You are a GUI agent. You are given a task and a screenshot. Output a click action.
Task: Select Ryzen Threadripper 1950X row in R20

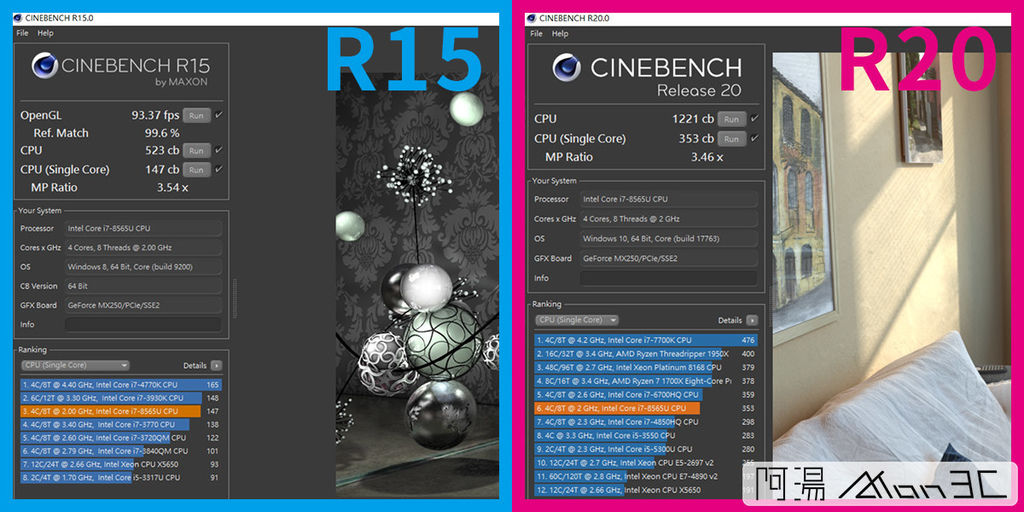tap(647, 354)
